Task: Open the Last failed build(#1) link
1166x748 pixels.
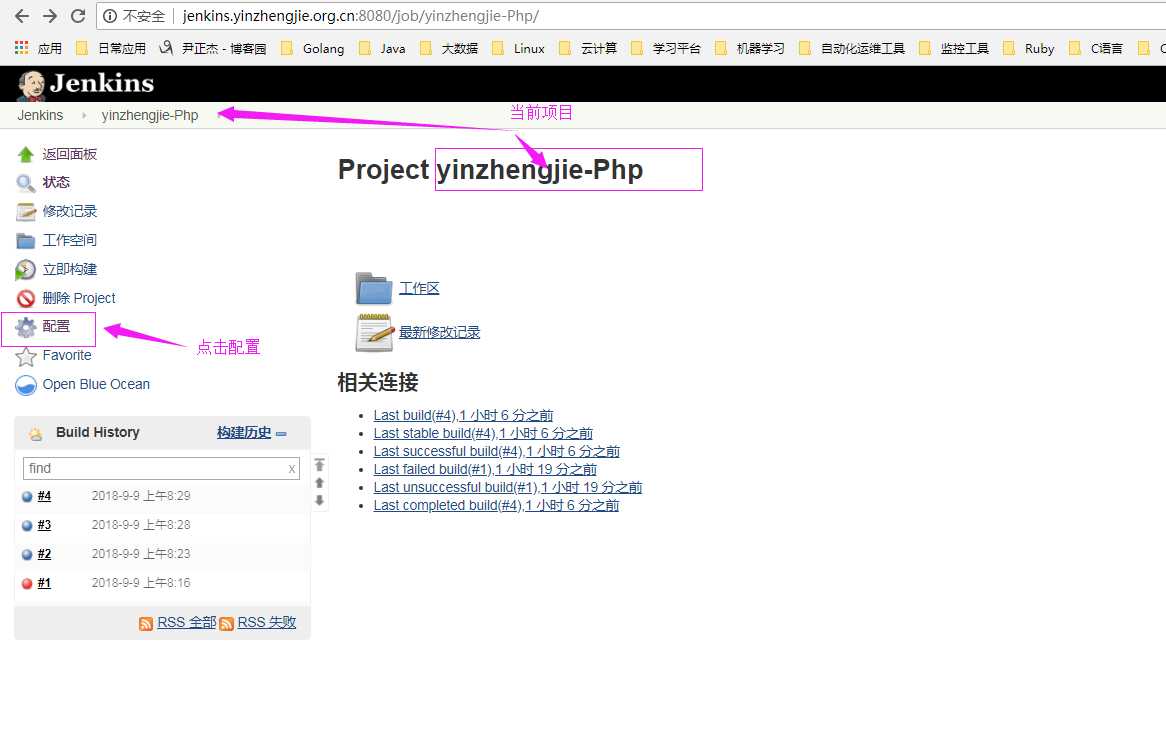Action: point(485,470)
